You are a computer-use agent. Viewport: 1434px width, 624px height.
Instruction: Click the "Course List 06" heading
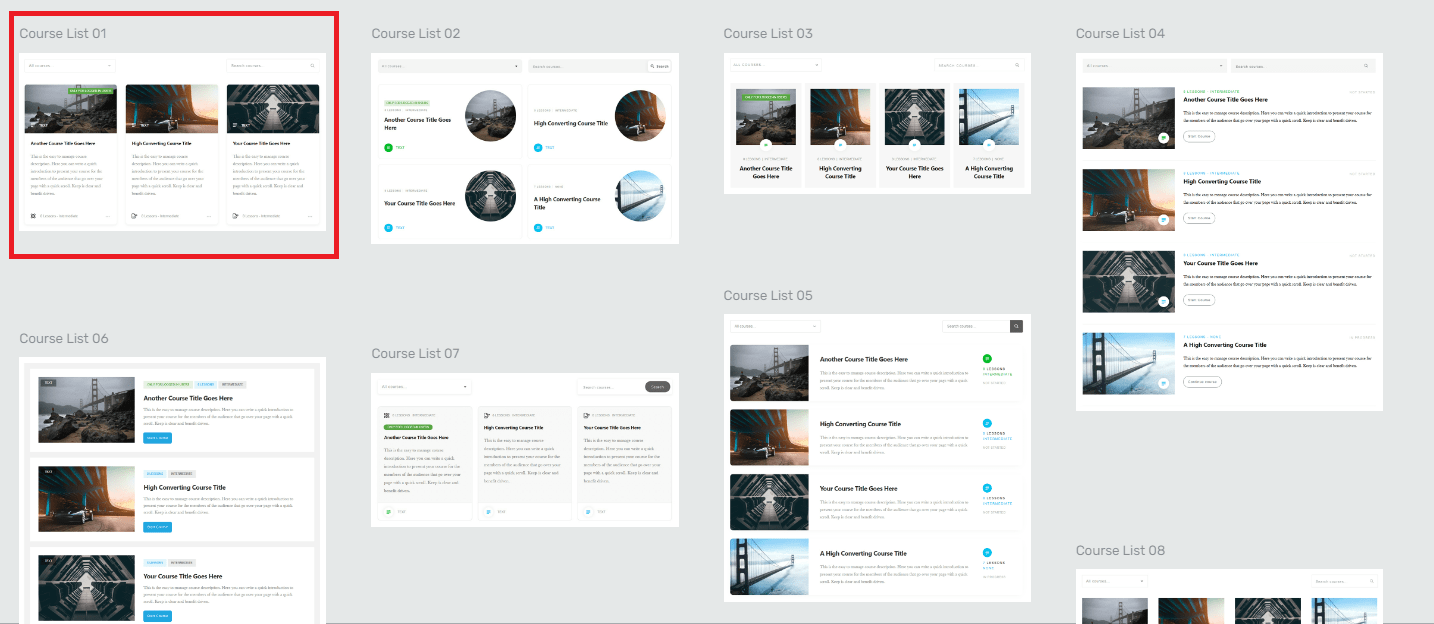(x=64, y=339)
